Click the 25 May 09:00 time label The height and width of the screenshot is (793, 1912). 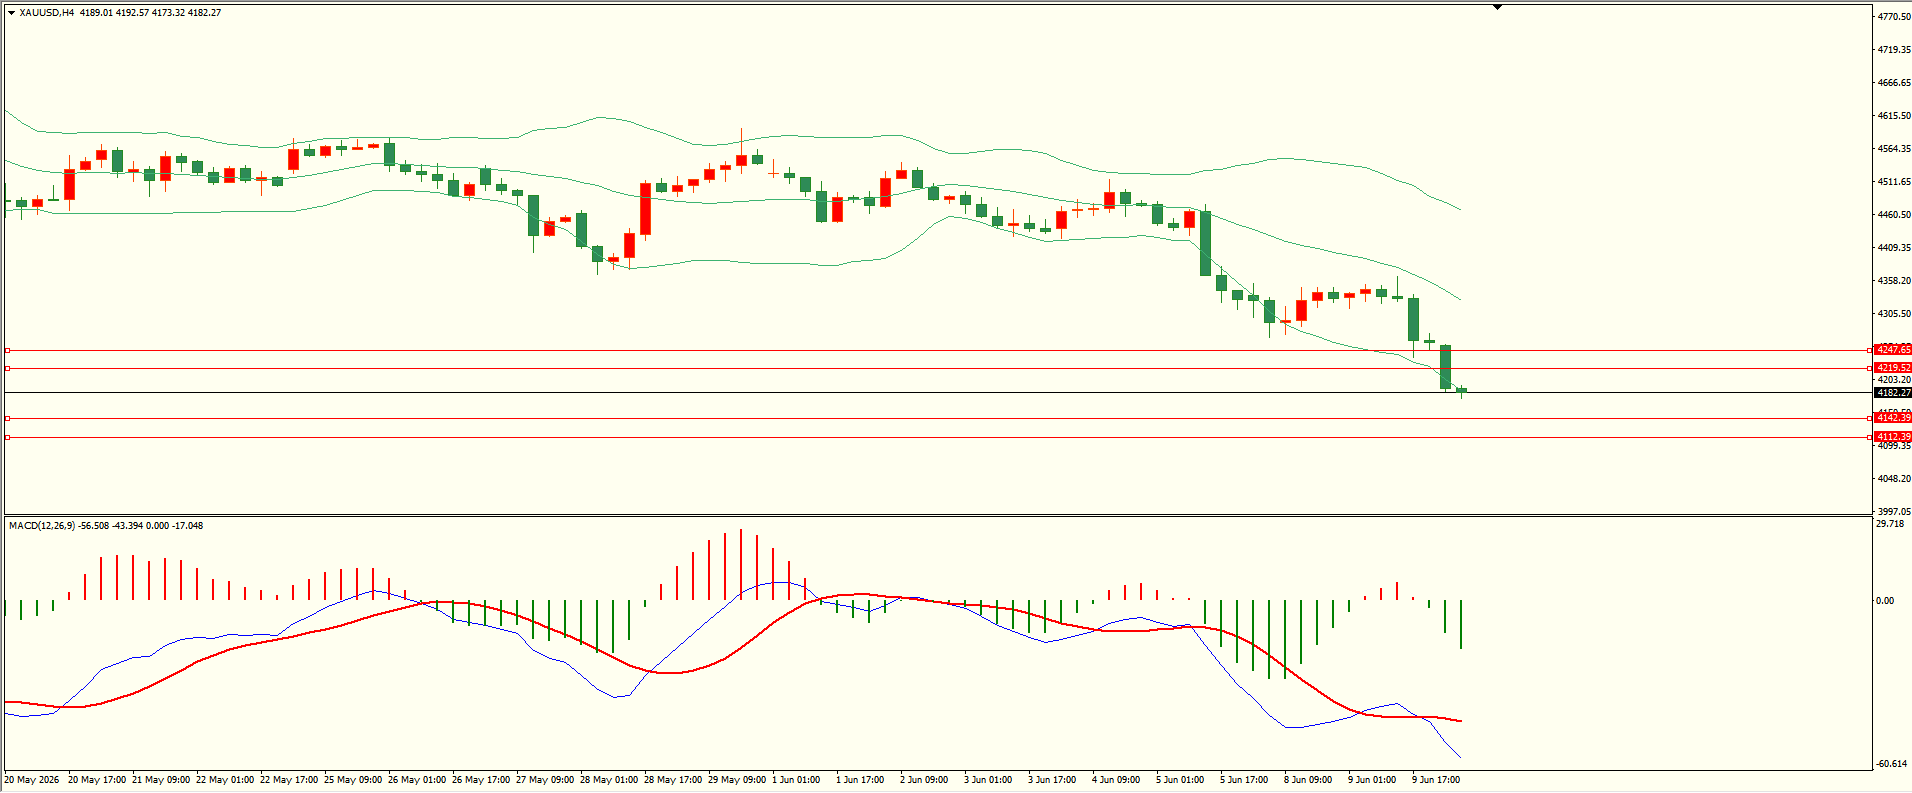[352, 780]
